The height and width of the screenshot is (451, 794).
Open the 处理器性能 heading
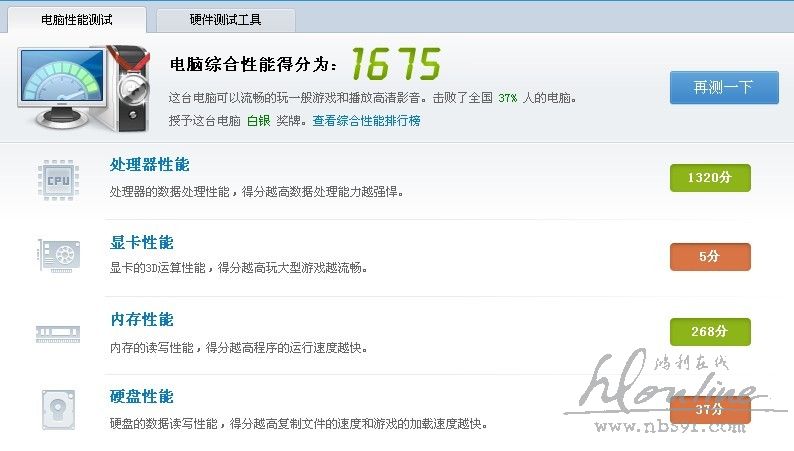(x=149, y=165)
